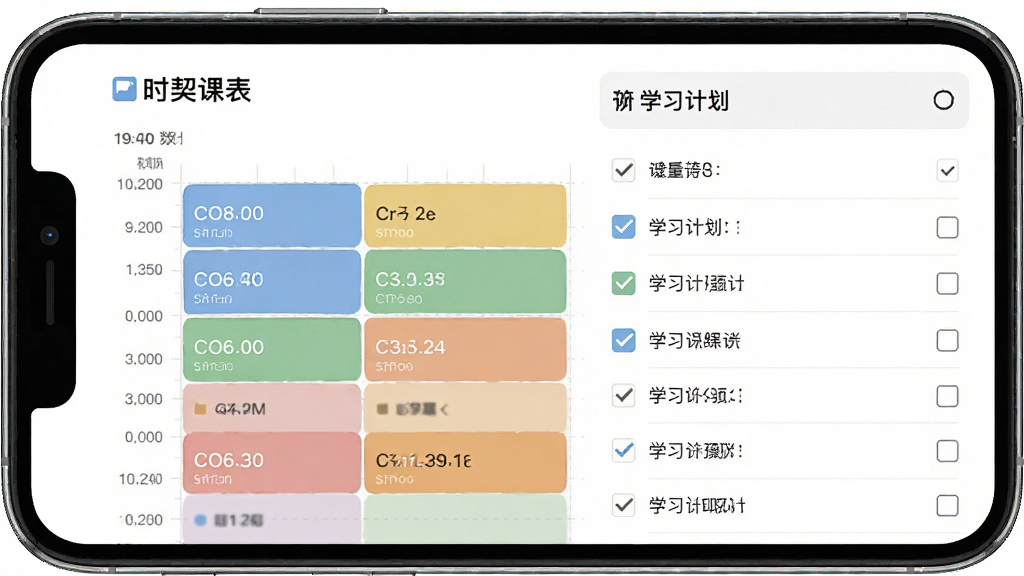Toggle the blue-checkmark checkbox in the sixth list row
The height and width of the screenshot is (576, 1024).
coord(624,451)
